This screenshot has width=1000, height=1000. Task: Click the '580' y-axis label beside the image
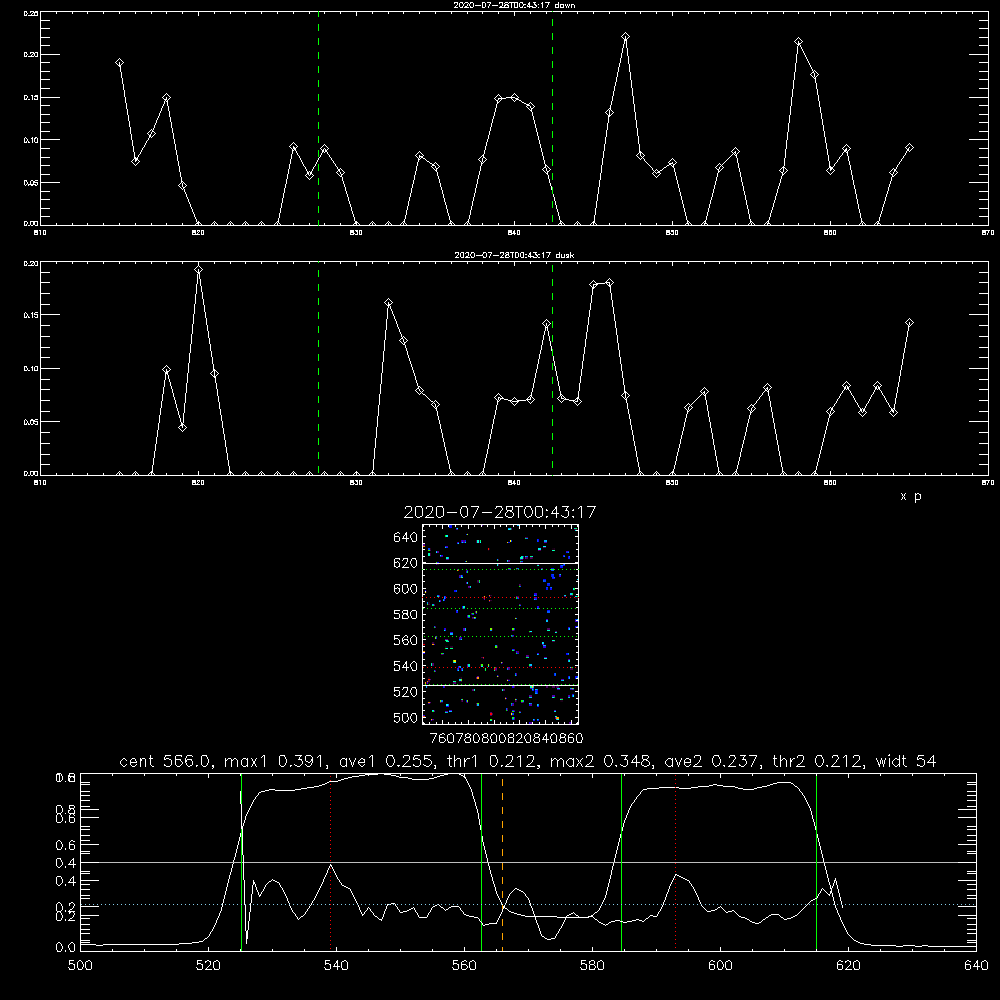coord(406,614)
